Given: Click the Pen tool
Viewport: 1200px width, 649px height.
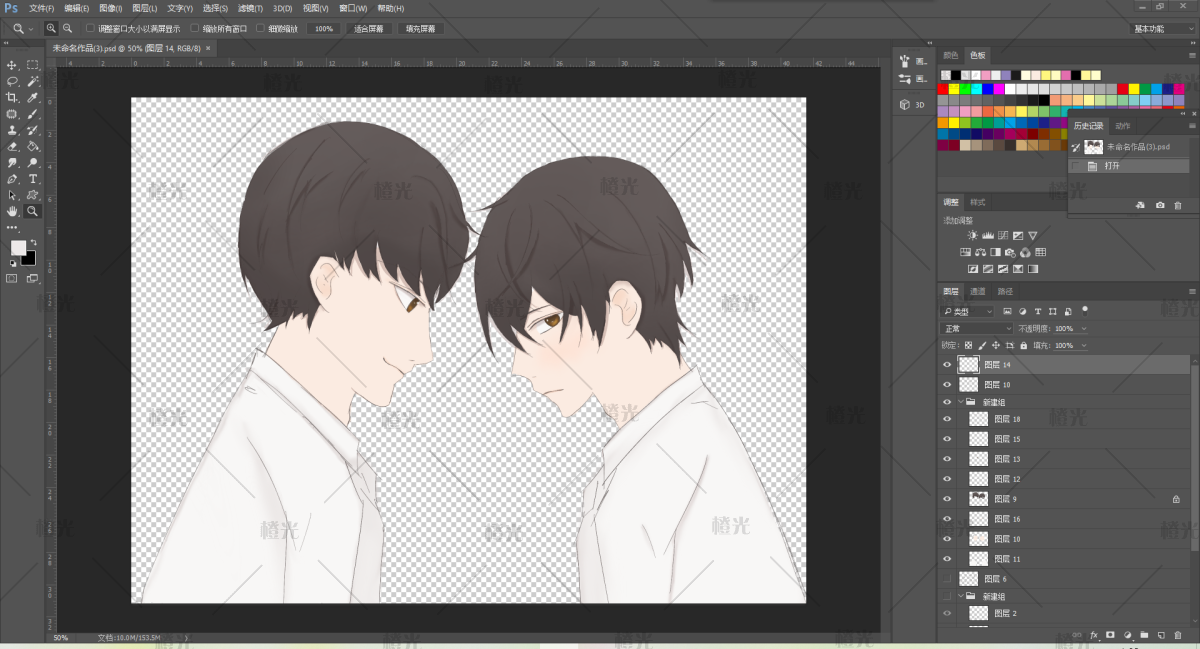Looking at the screenshot, I should coord(12,179).
